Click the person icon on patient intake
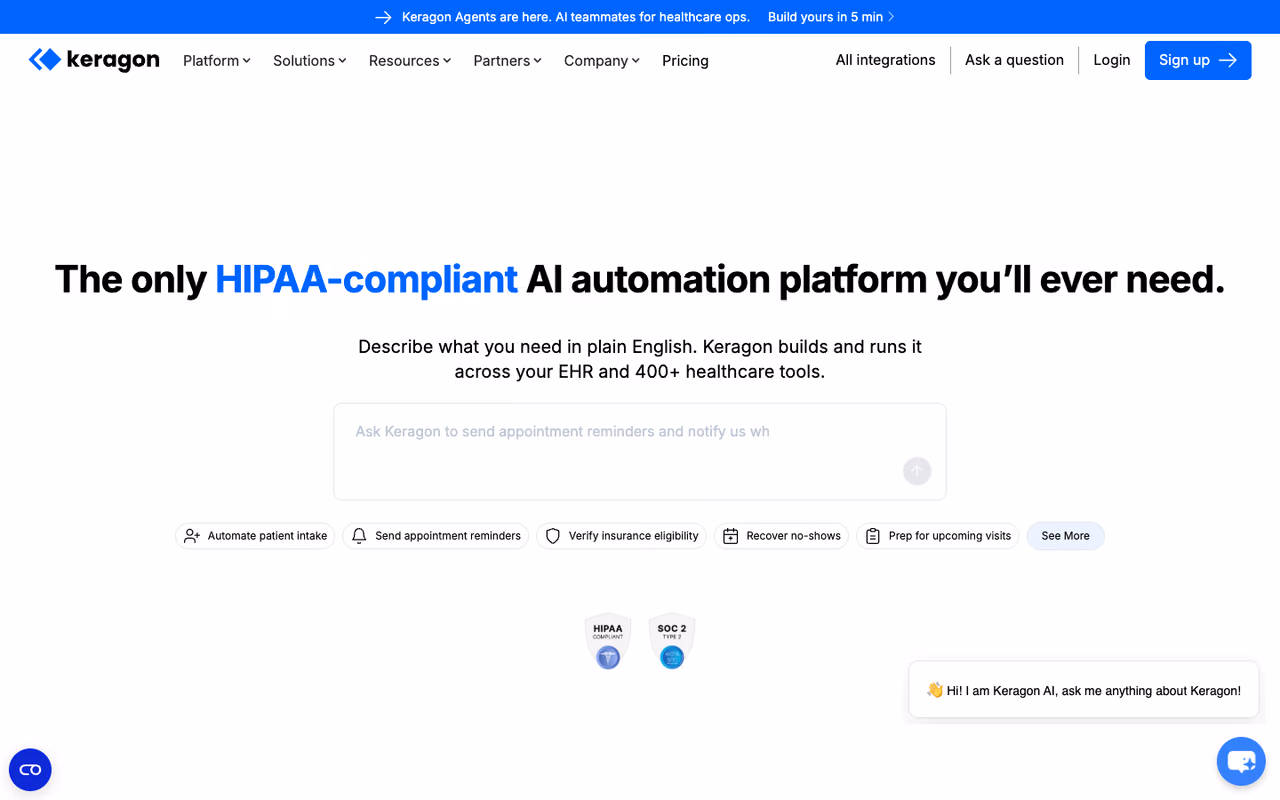The width and height of the screenshot is (1280, 800). point(192,536)
